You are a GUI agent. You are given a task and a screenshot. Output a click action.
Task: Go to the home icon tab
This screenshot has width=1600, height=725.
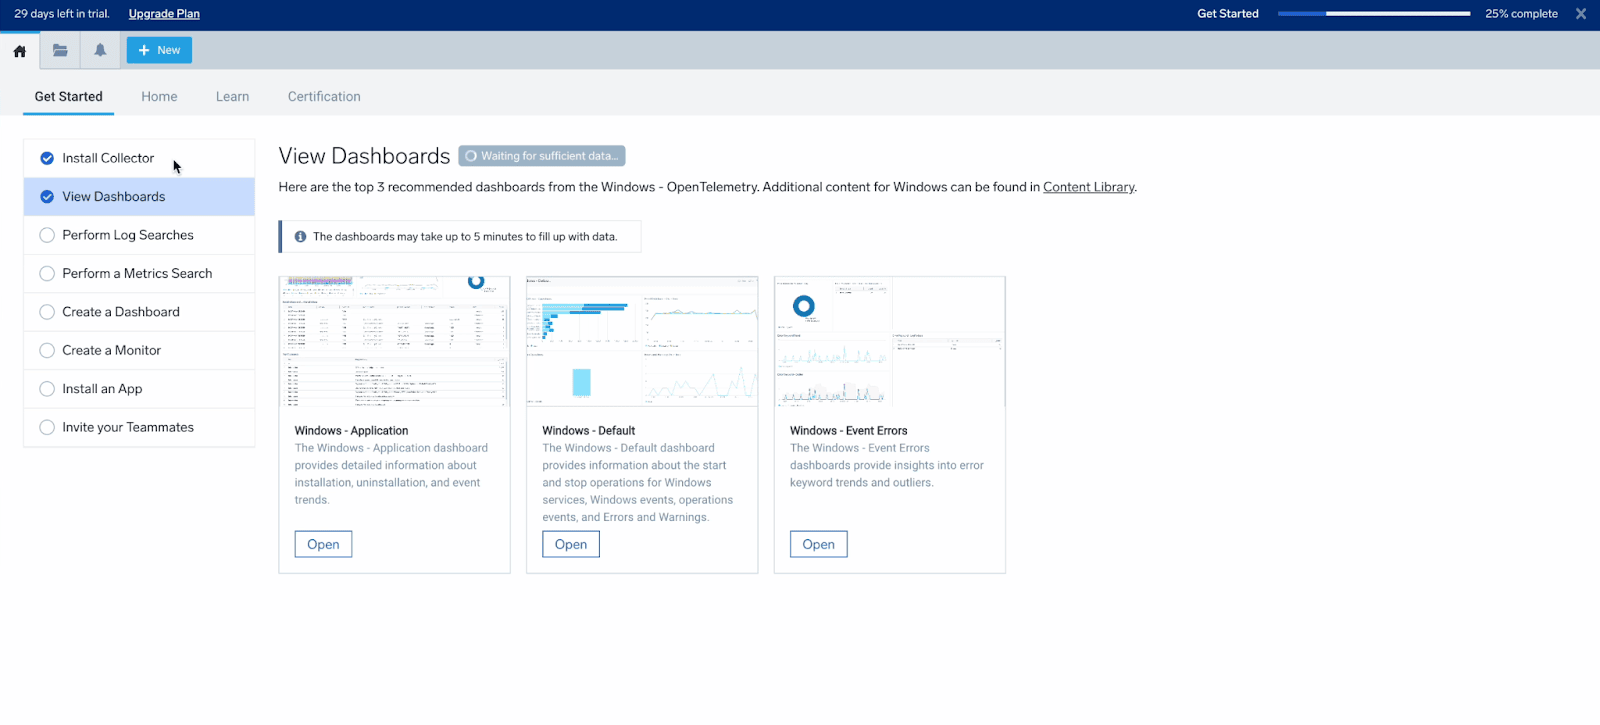[x=20, y=51]
